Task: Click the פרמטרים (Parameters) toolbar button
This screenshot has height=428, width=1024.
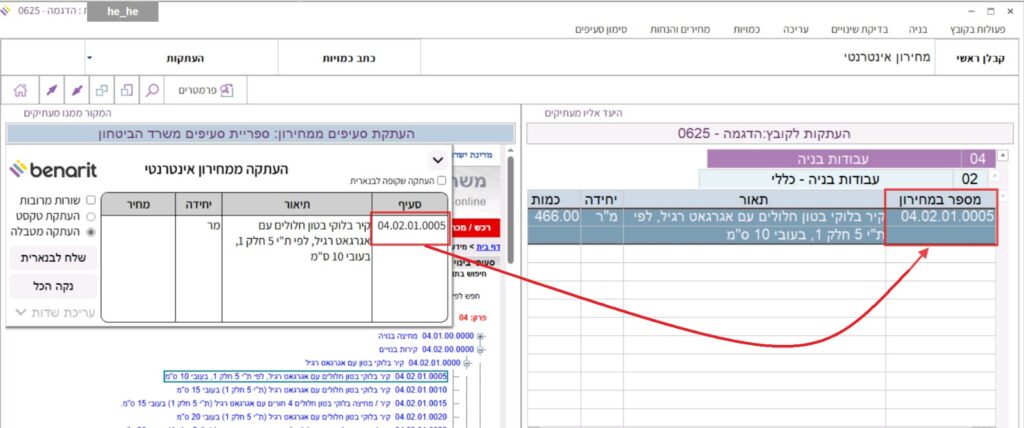Action: pos(205,90)
